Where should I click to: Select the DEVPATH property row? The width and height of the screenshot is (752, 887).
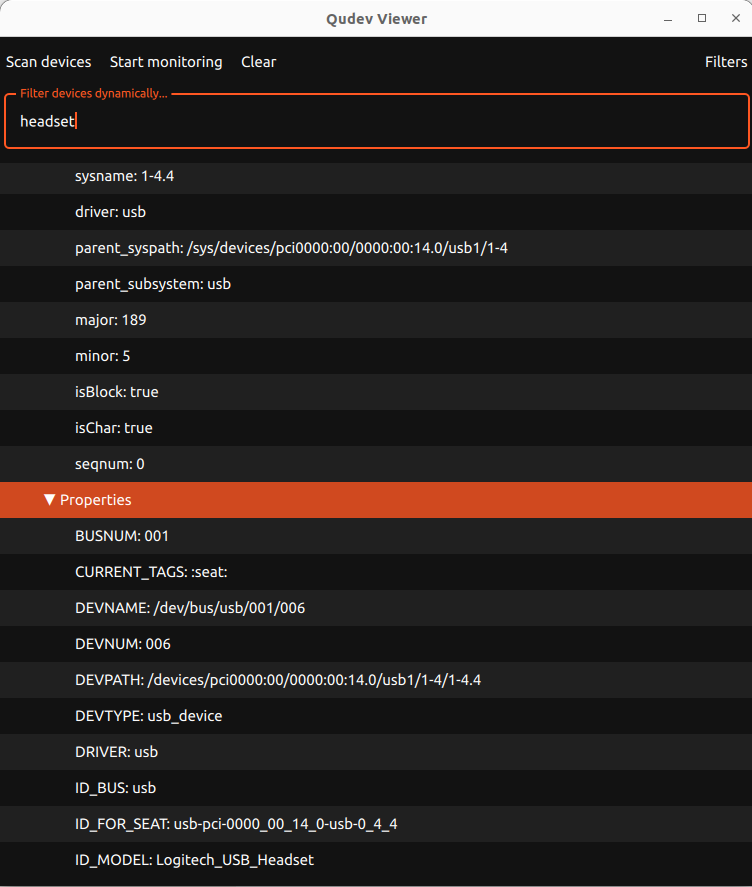click(x=279, y=680)
